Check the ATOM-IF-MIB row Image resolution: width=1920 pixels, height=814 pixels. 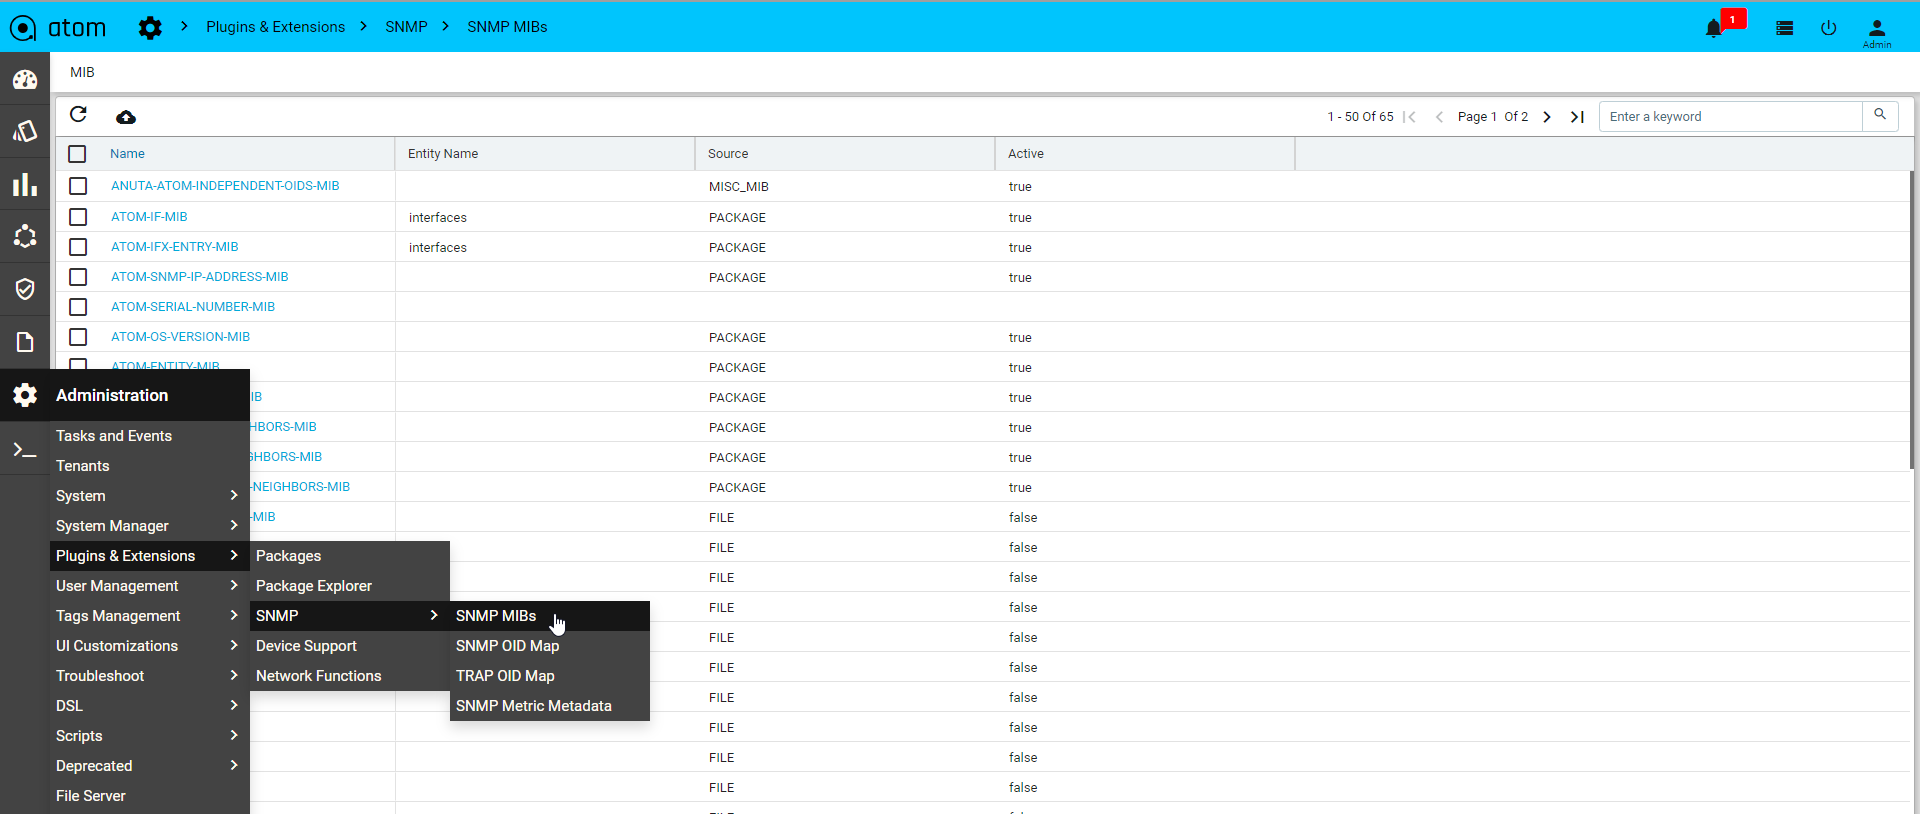pos(78,217)
